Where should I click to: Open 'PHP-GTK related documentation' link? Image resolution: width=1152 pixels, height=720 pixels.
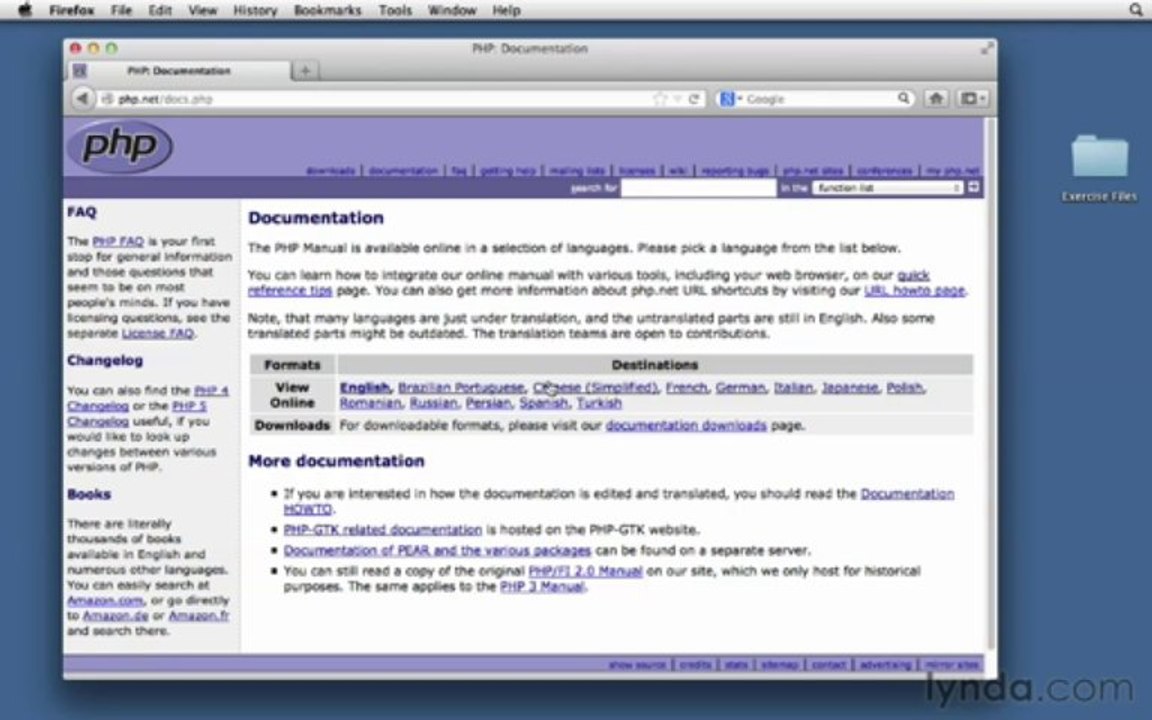[x=383, y=529]
